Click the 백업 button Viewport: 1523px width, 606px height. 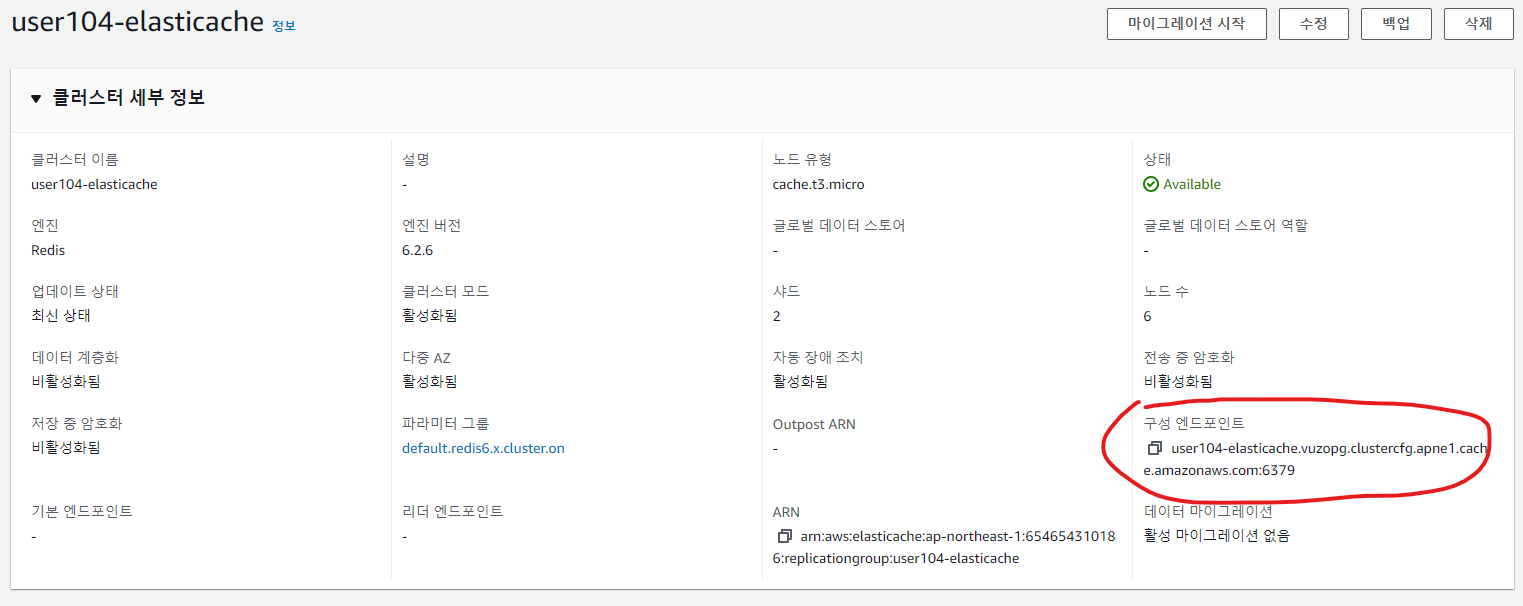(1396, 24)
